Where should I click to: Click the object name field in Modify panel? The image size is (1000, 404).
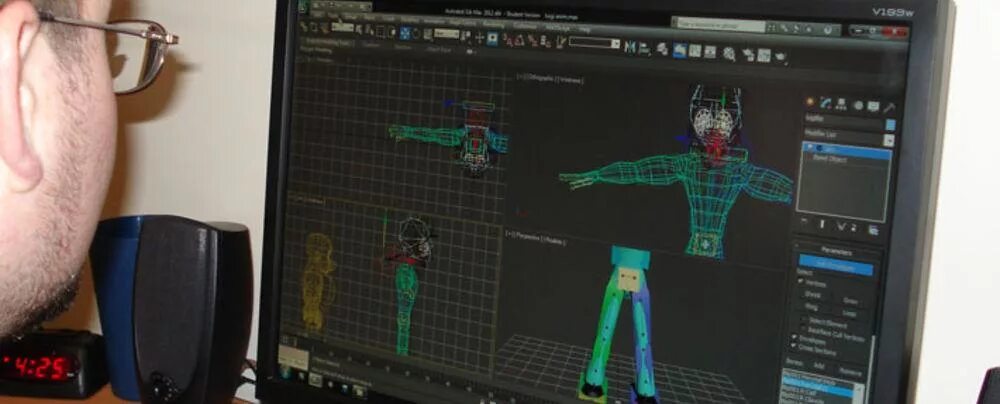pos(842,121)
